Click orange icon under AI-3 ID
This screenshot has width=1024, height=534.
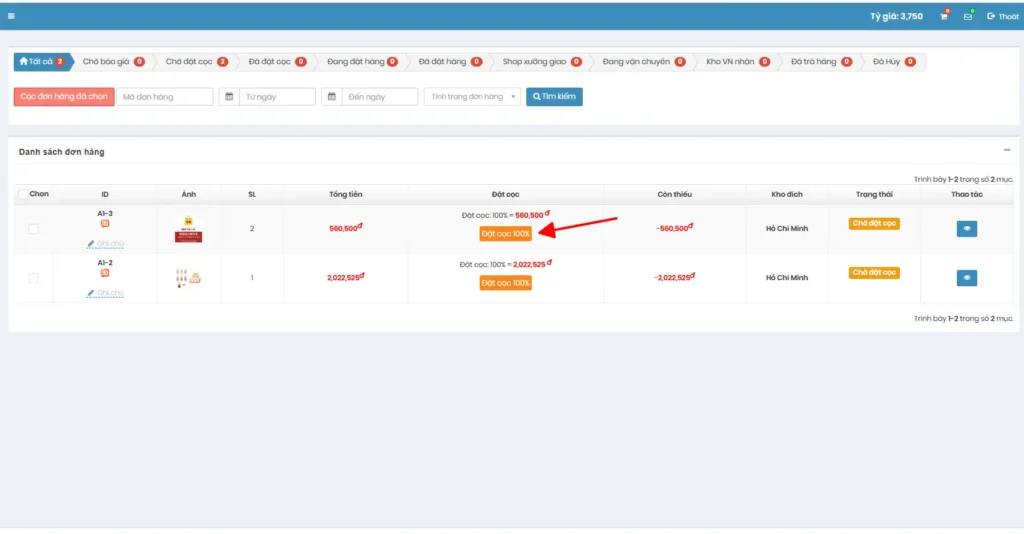tap(104, 223)
